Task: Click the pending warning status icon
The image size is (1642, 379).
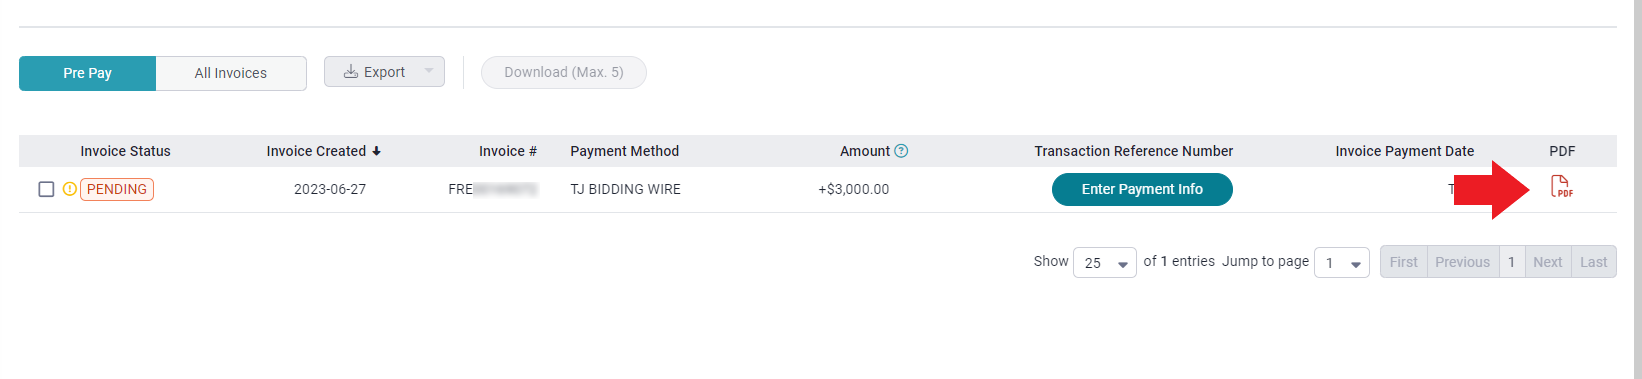Action: (x=70, y=189)
